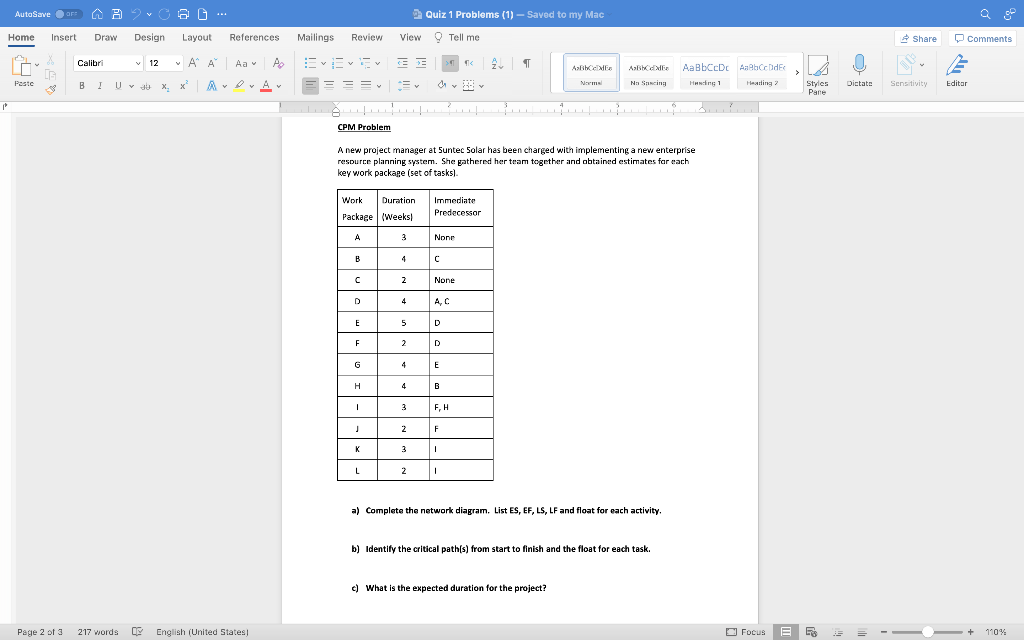Open the Design tab
The image size is (1024, 640).
[150, 37]
